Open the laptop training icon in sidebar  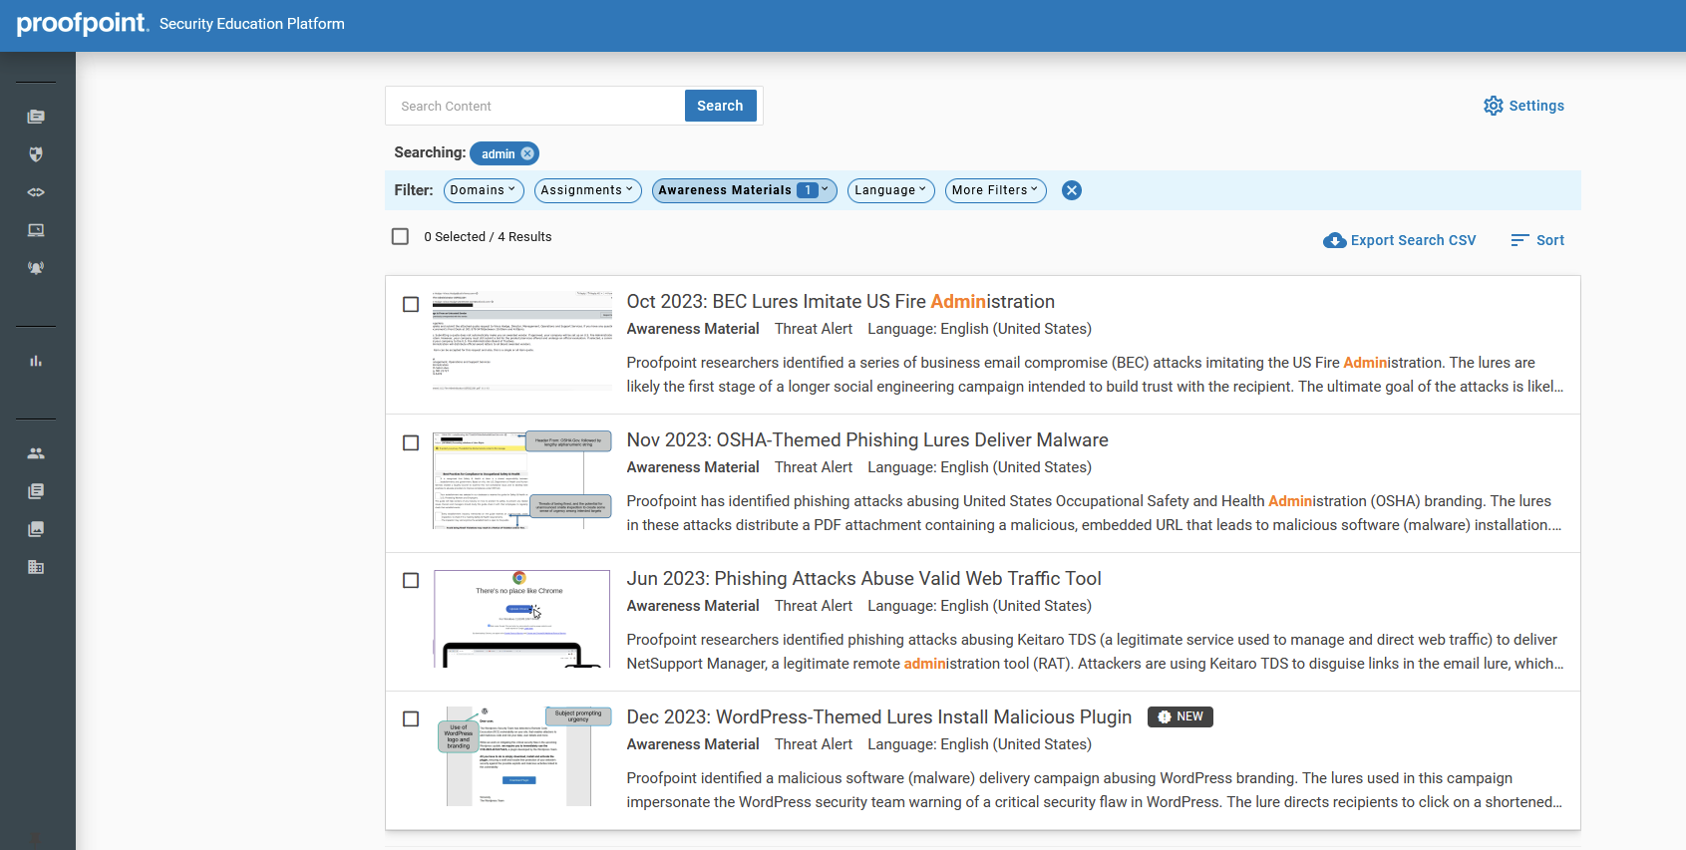click(36, 230)
